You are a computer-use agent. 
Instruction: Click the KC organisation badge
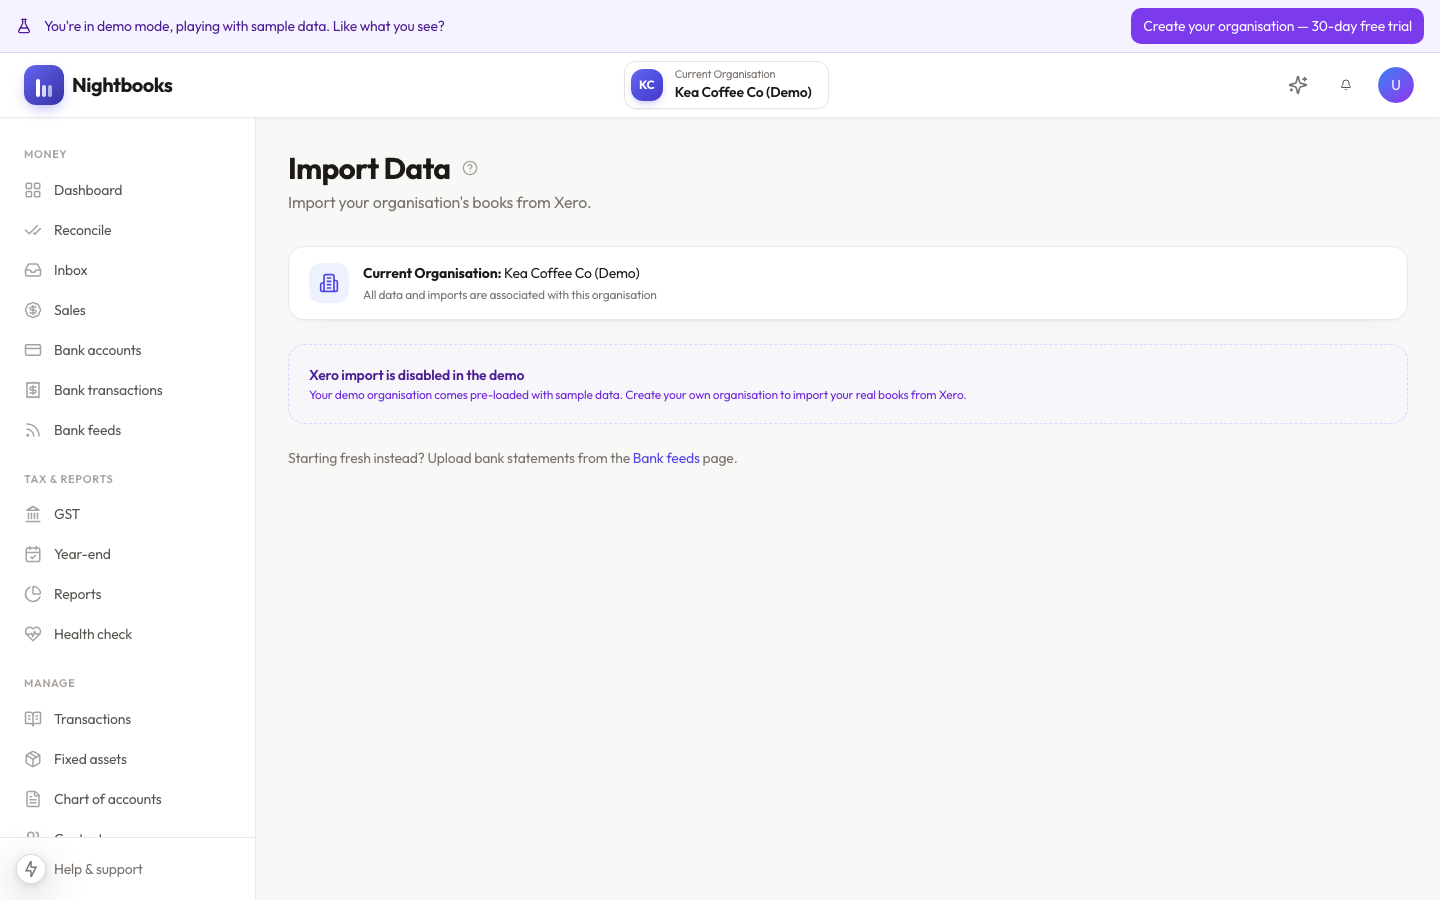point(647,85)
